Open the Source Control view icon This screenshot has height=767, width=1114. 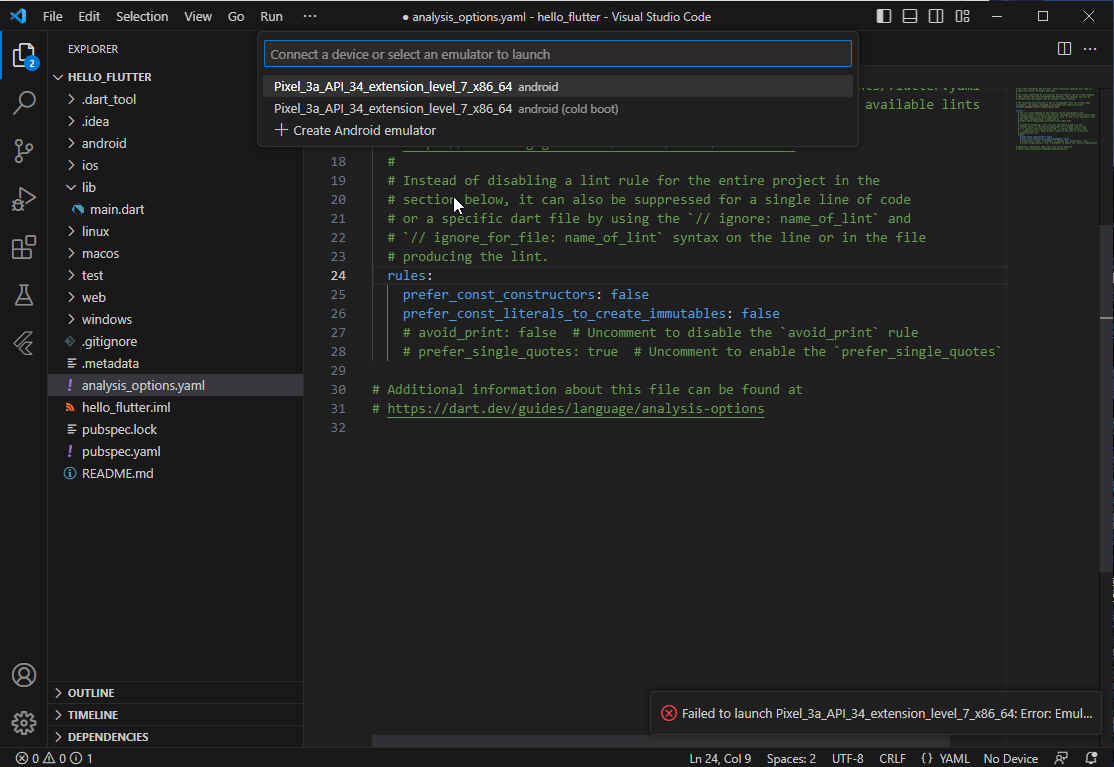23,151
